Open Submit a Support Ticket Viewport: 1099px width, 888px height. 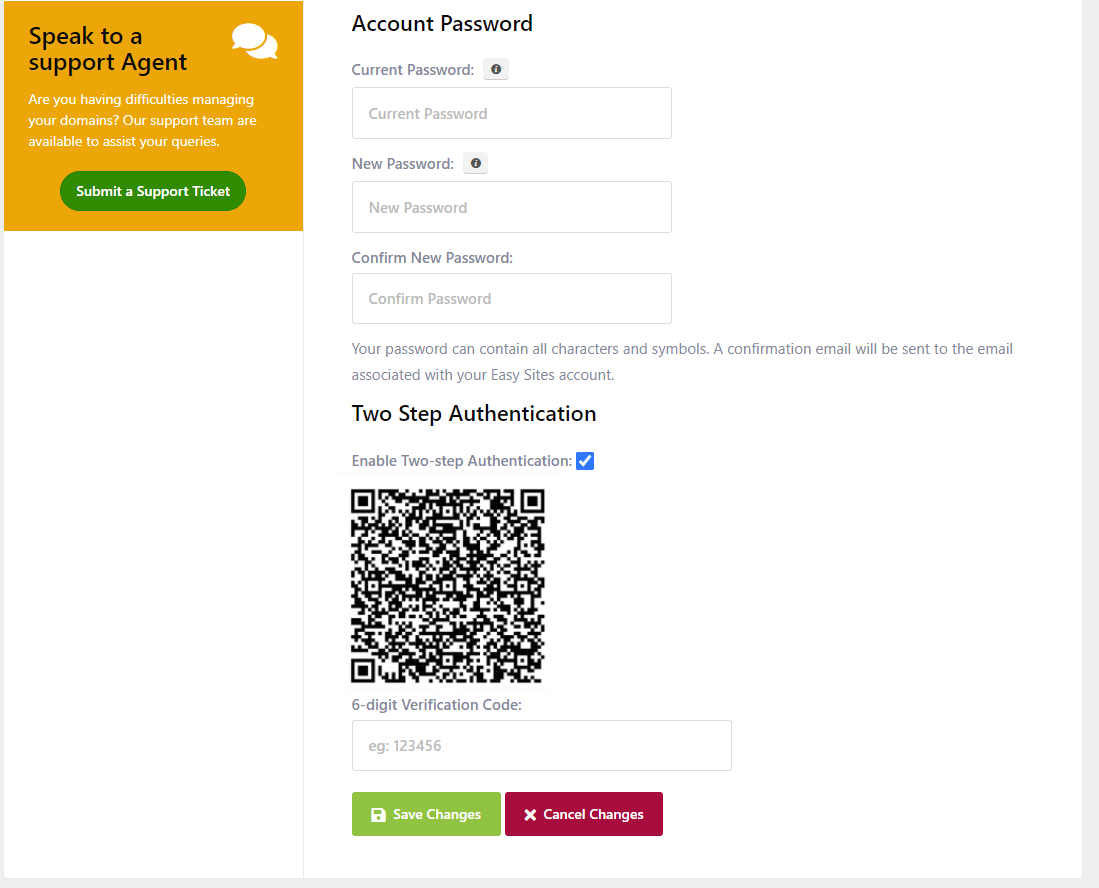(153, 191)
